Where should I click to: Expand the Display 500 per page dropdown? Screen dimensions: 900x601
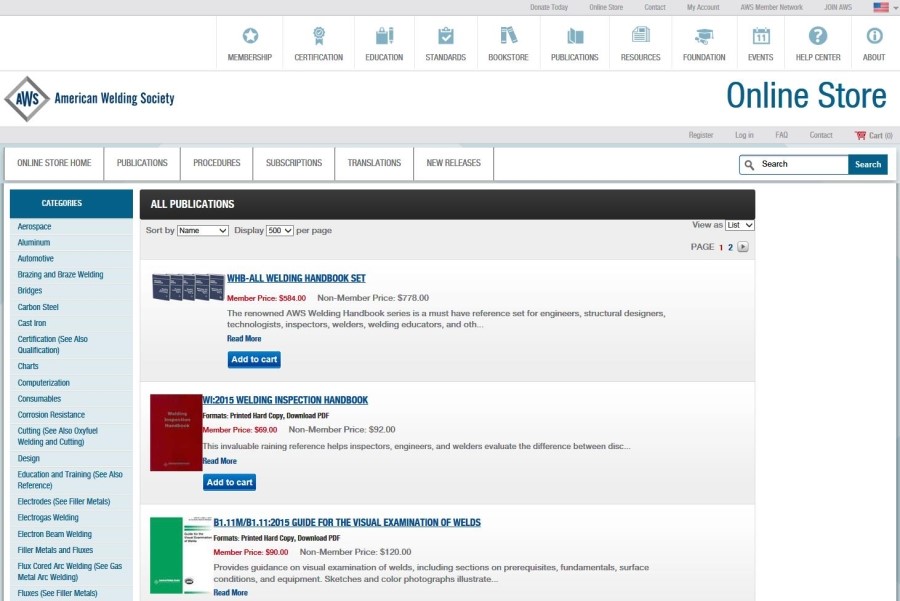click(280, 230)
